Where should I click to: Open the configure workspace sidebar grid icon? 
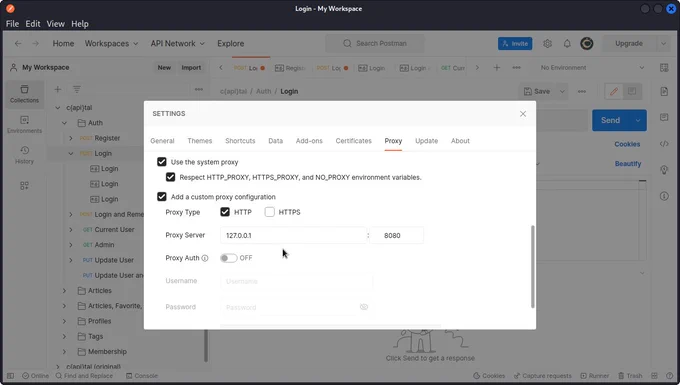tap(24, 186)
